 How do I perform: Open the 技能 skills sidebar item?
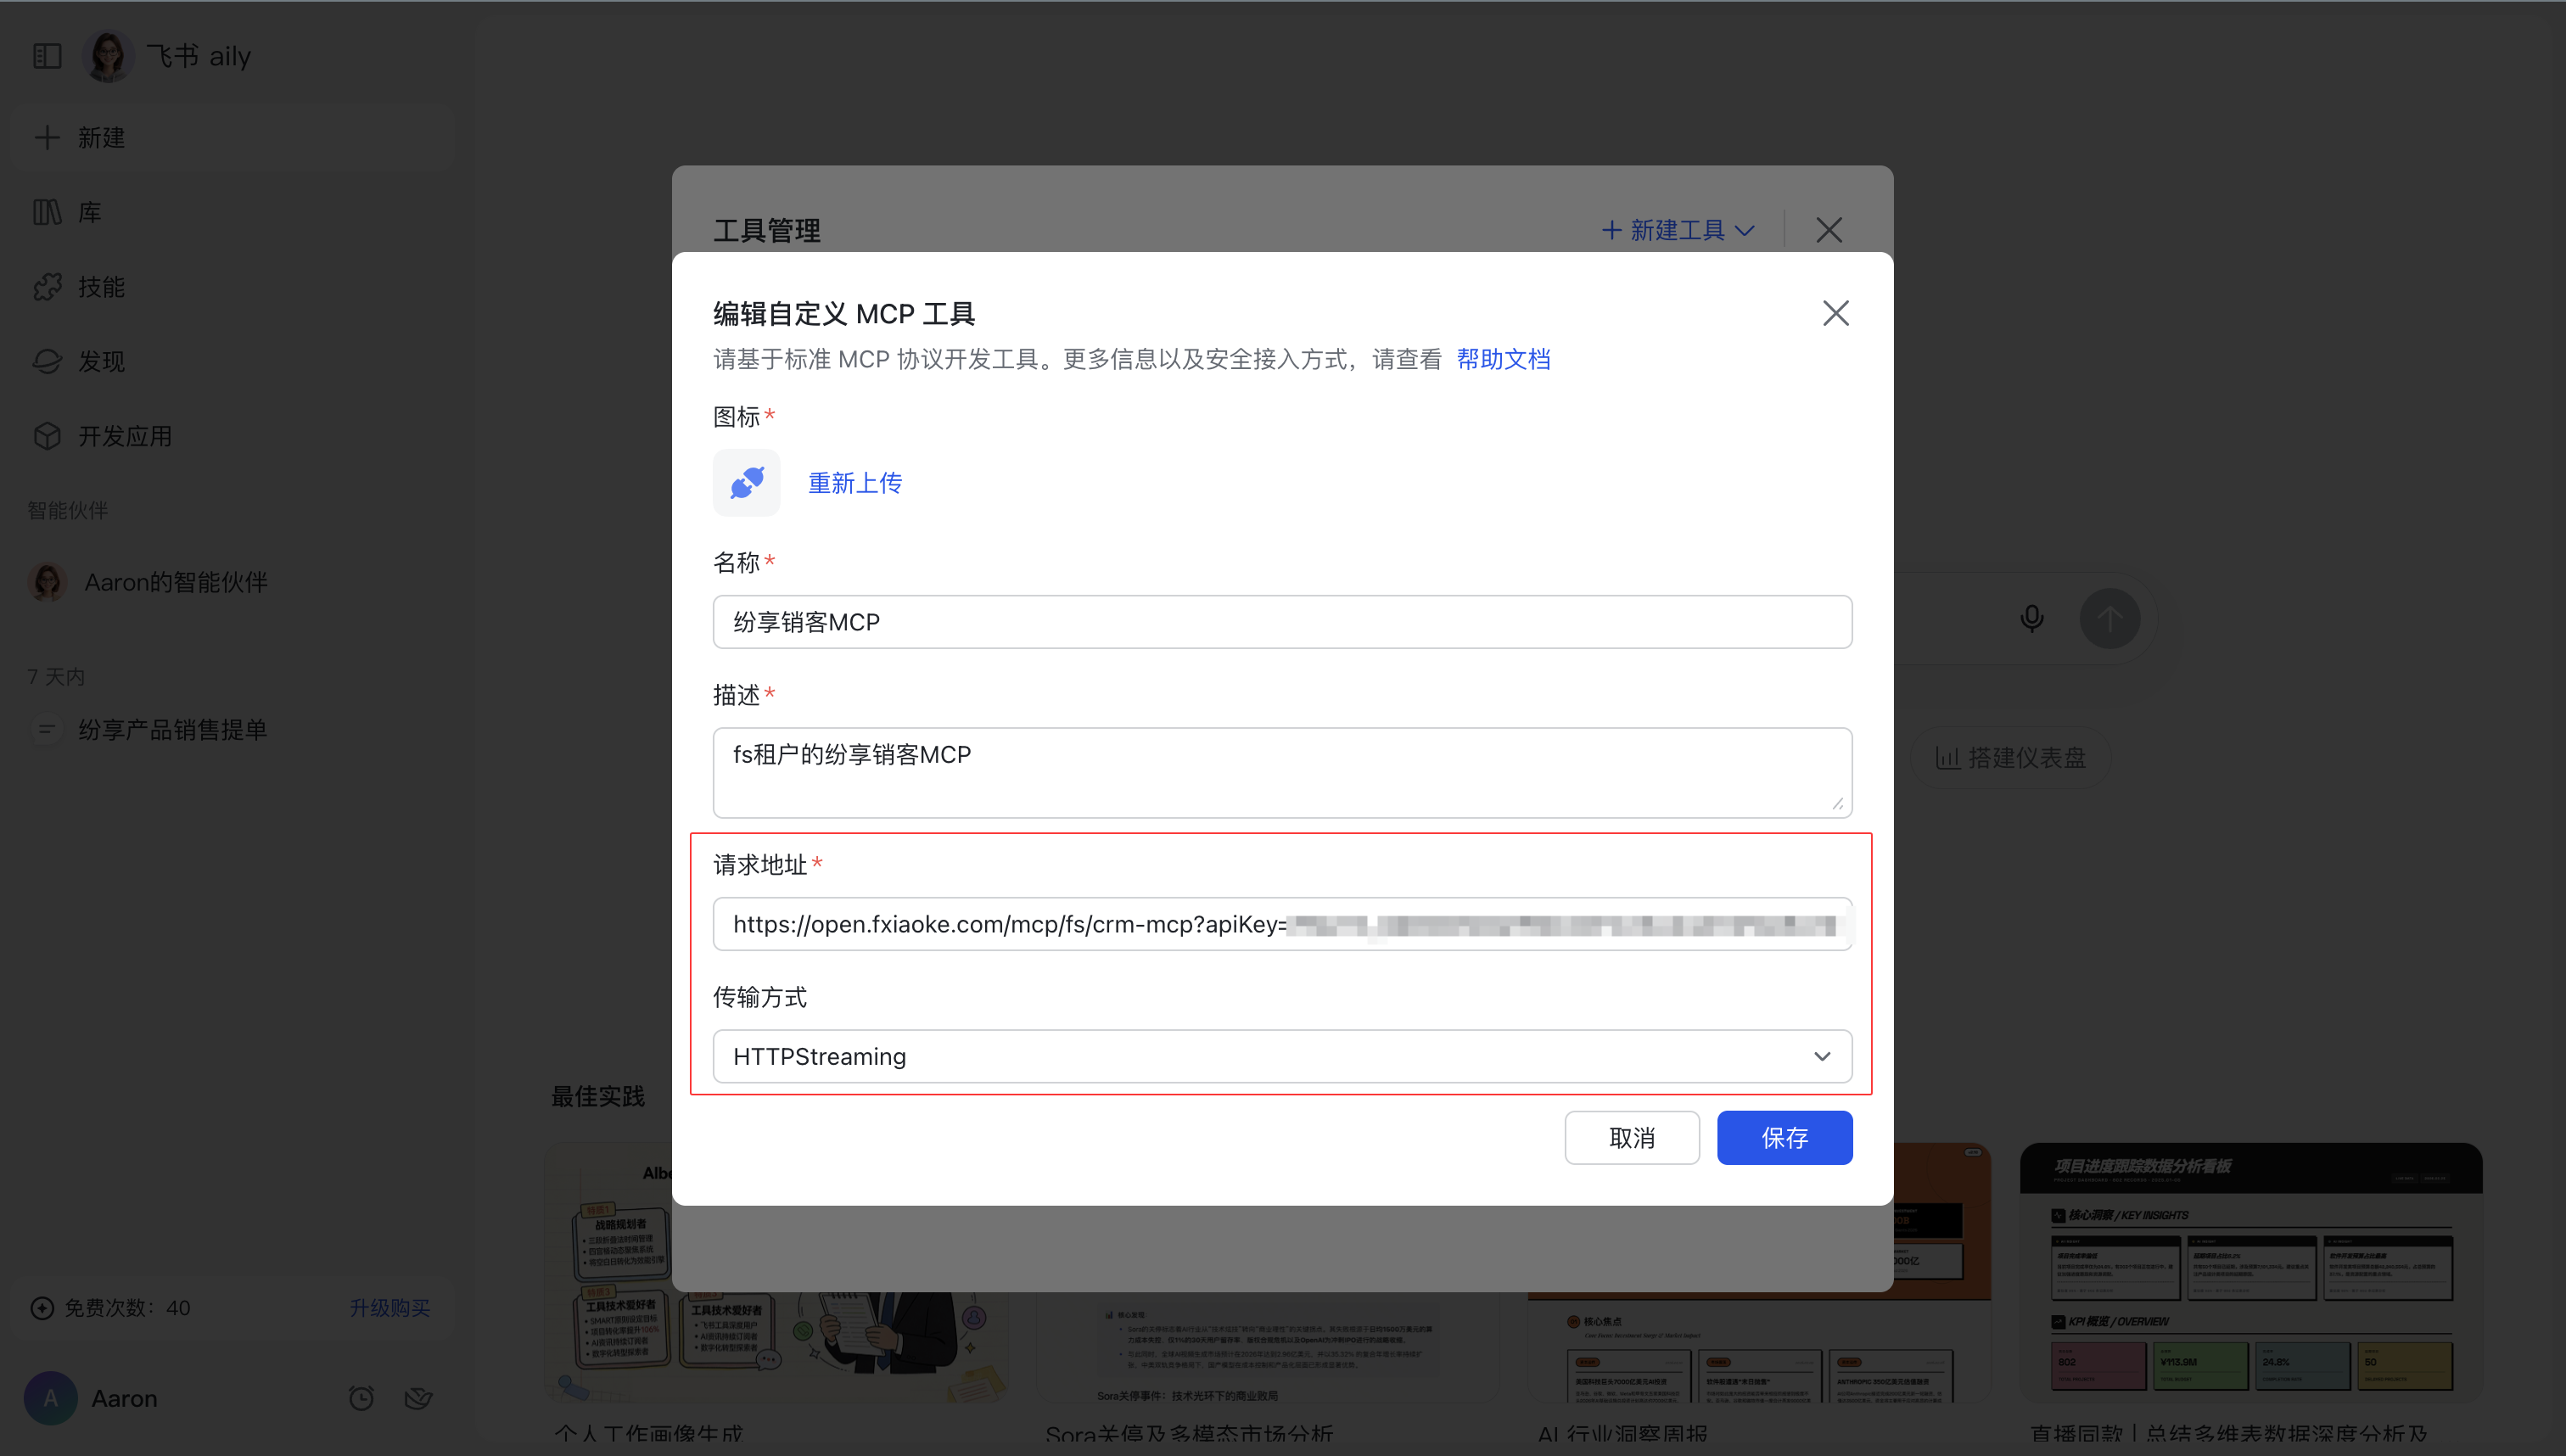101,287
